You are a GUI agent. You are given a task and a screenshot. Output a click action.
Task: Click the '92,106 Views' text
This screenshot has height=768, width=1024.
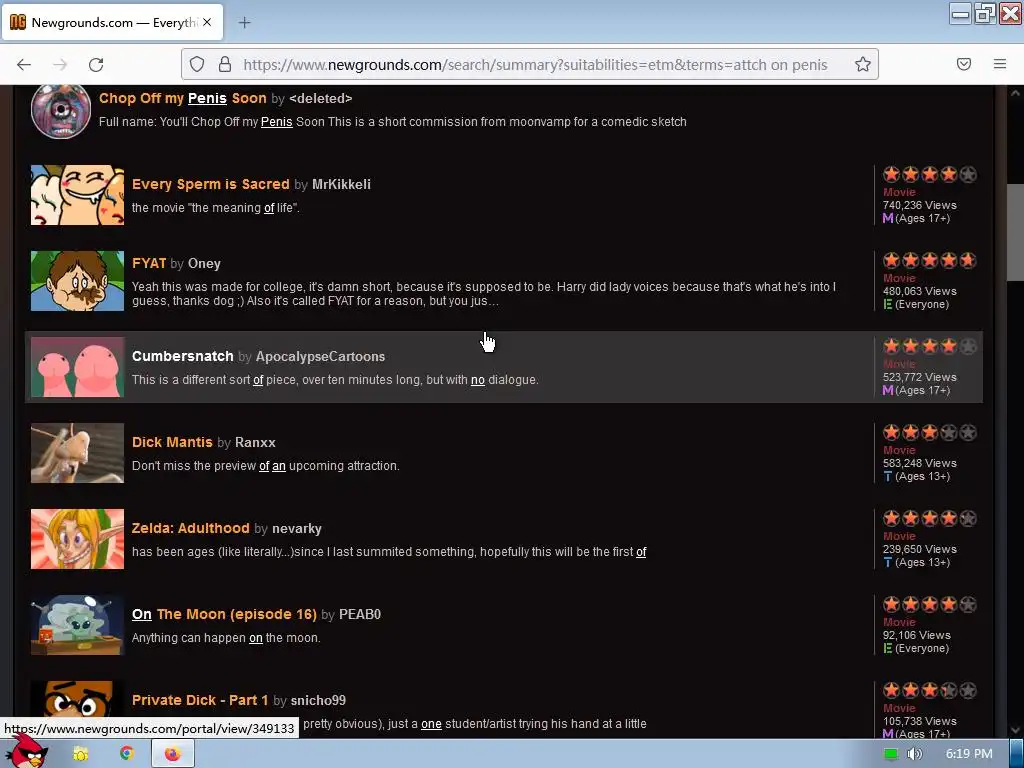coord(917,635)
